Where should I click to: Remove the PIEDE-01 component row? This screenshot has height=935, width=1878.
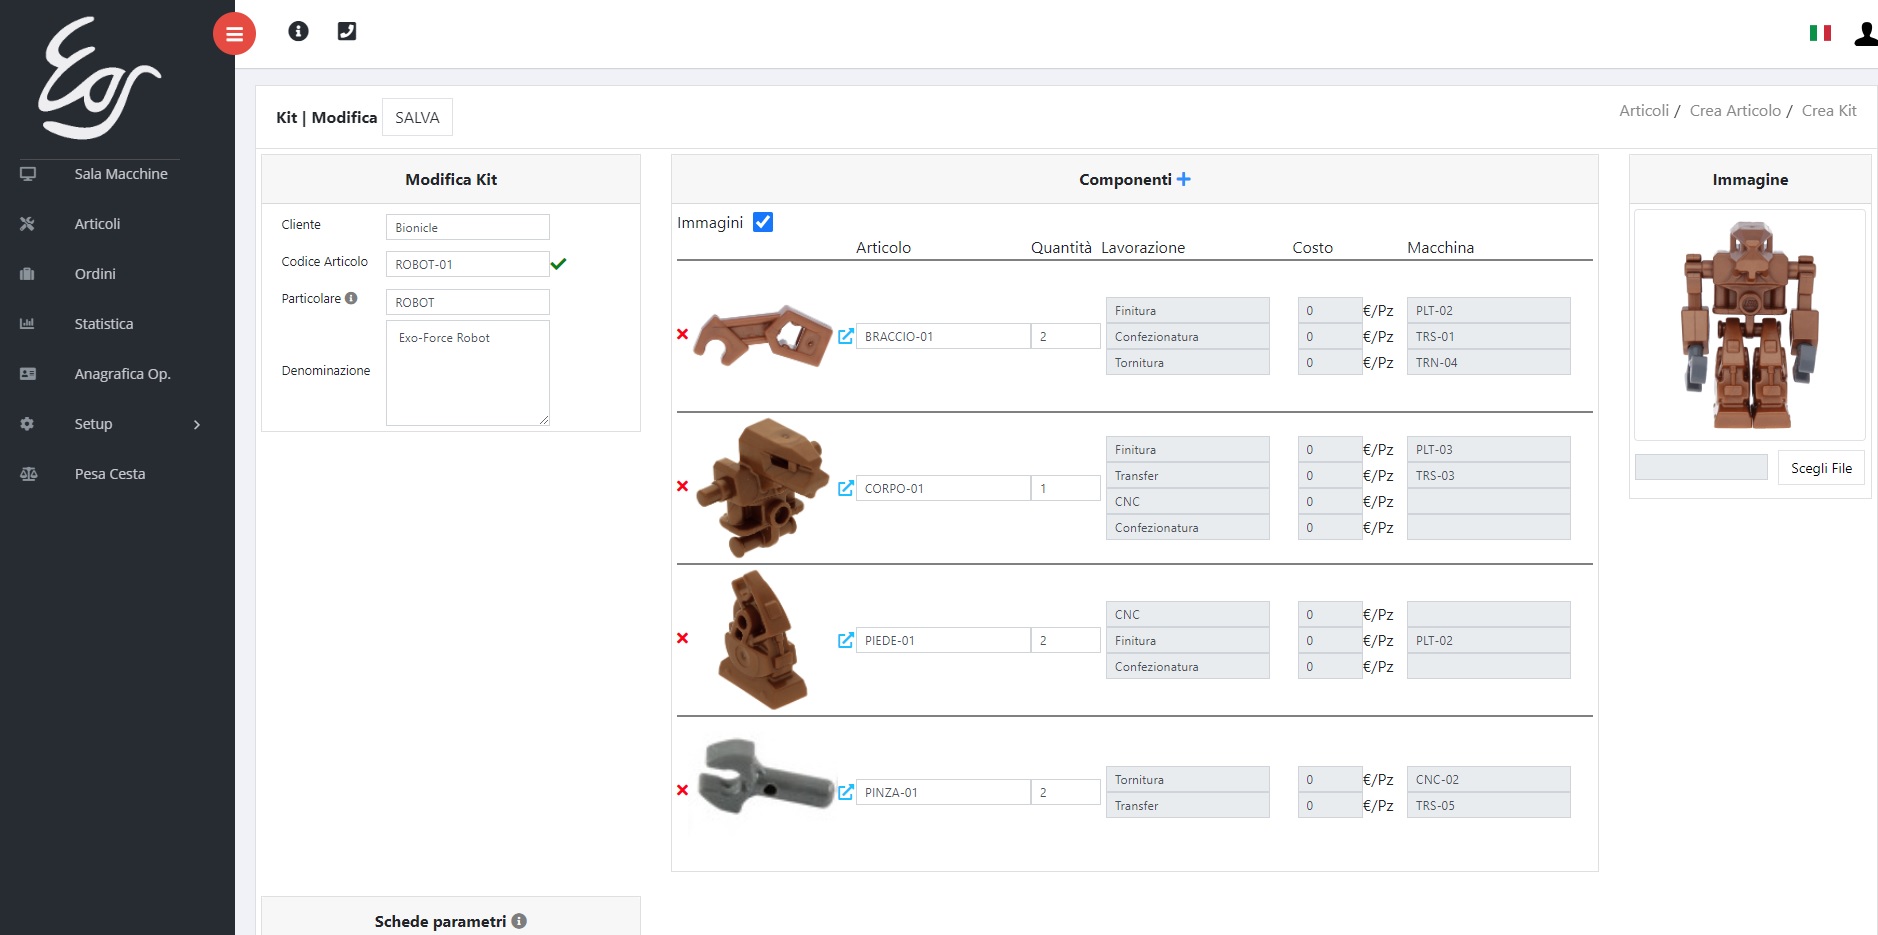click(x=682, y=638)
